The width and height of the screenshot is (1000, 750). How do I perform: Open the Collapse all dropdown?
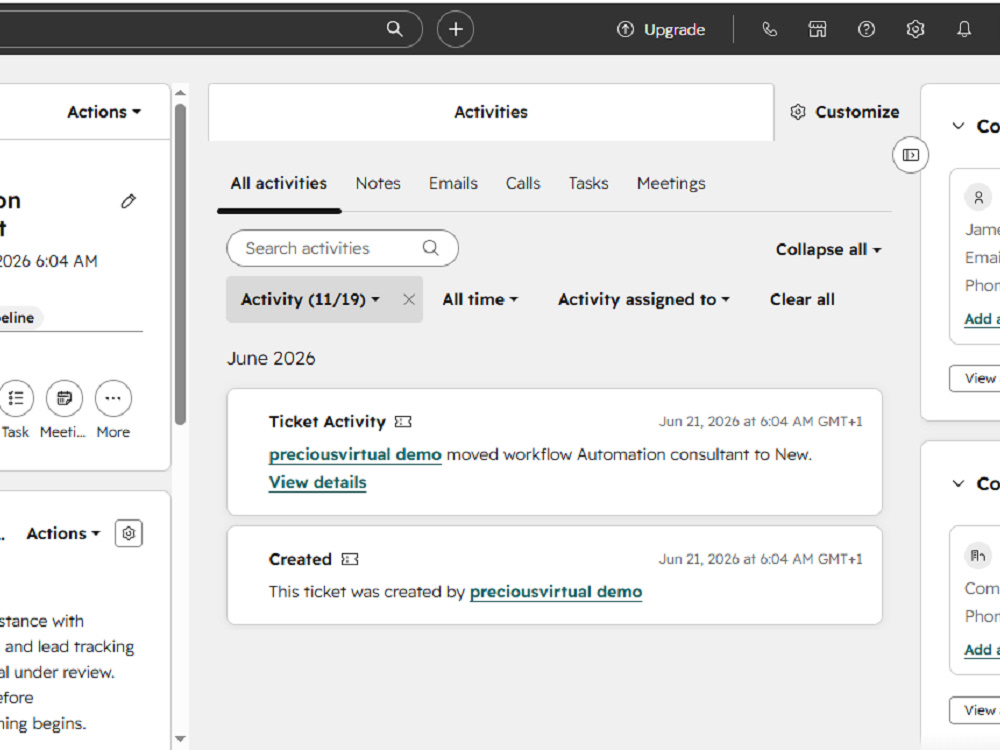tap(828, 249)
